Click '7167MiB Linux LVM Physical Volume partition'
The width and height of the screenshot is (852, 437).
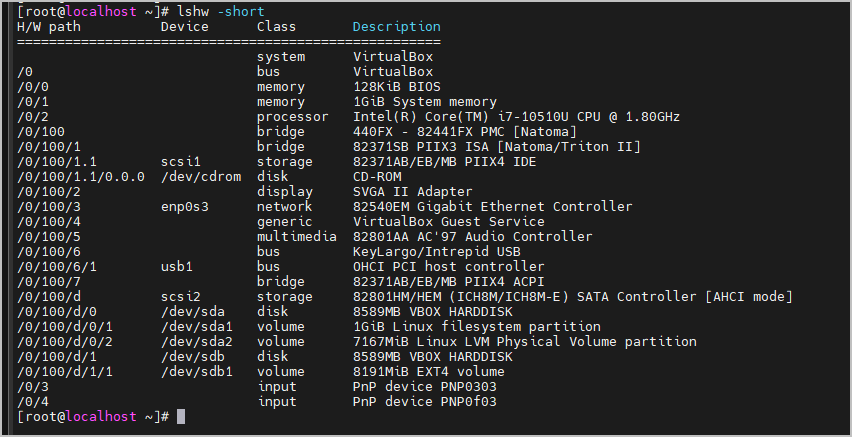(525, 341)
